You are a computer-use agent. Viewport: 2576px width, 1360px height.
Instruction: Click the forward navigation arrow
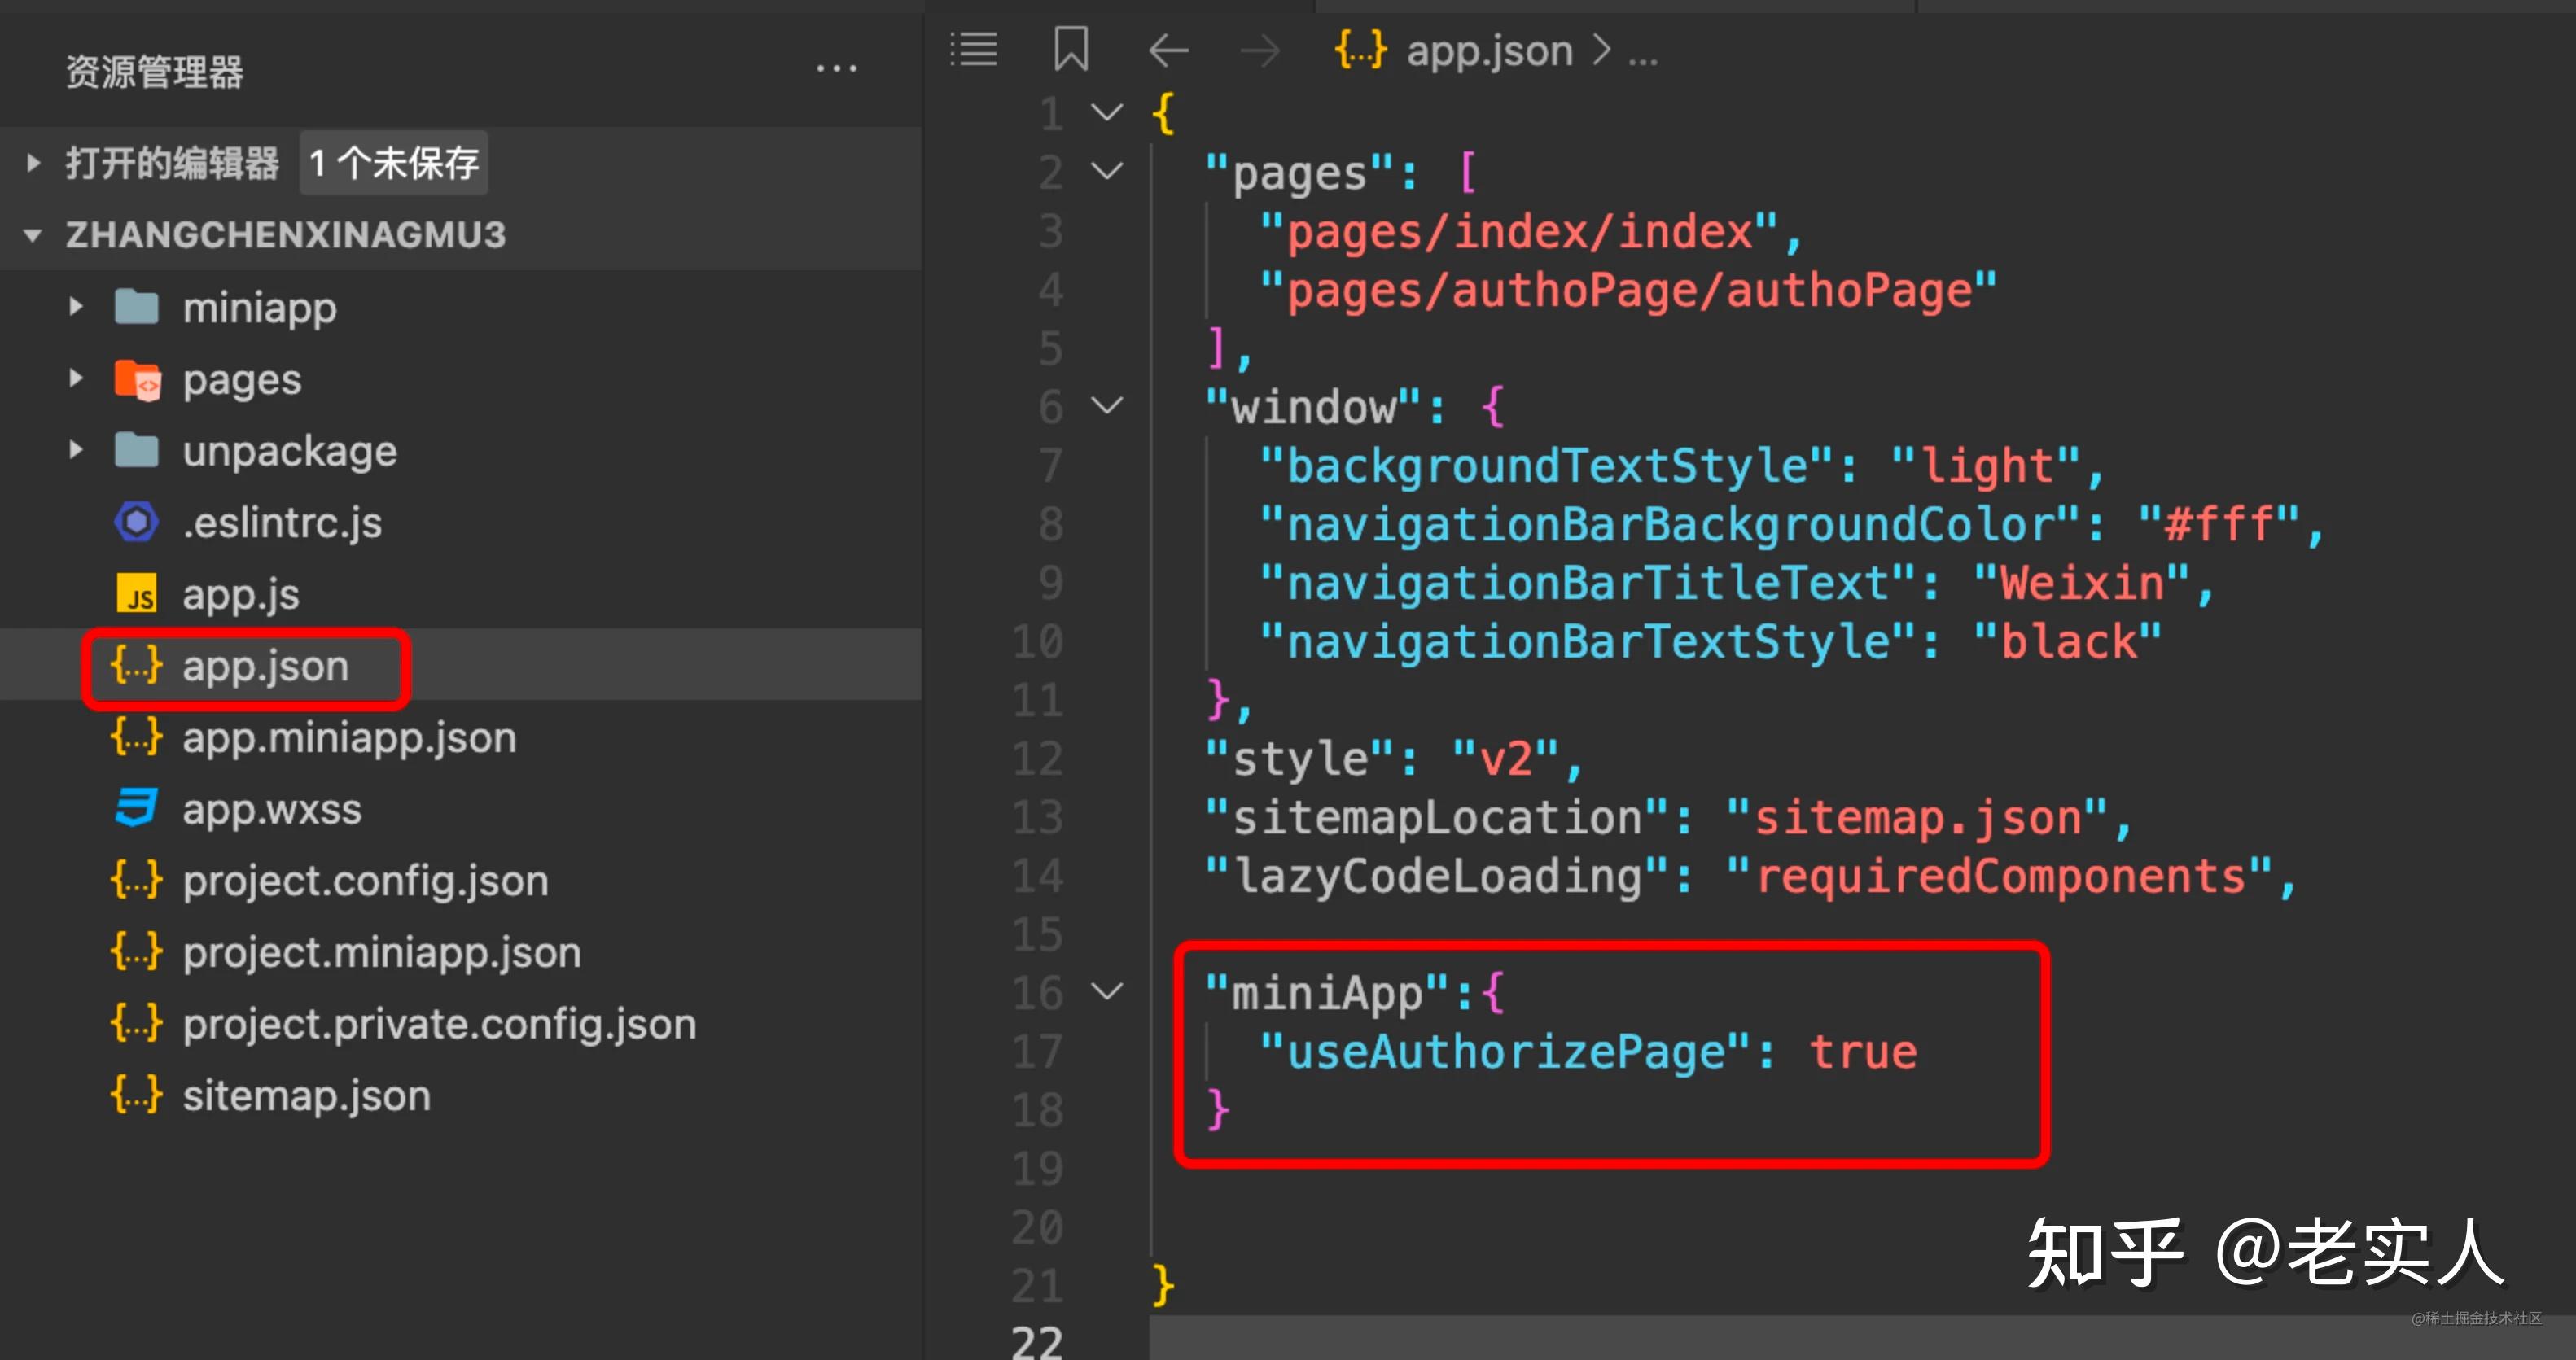pyautogui.click(x=1259, y=50)
